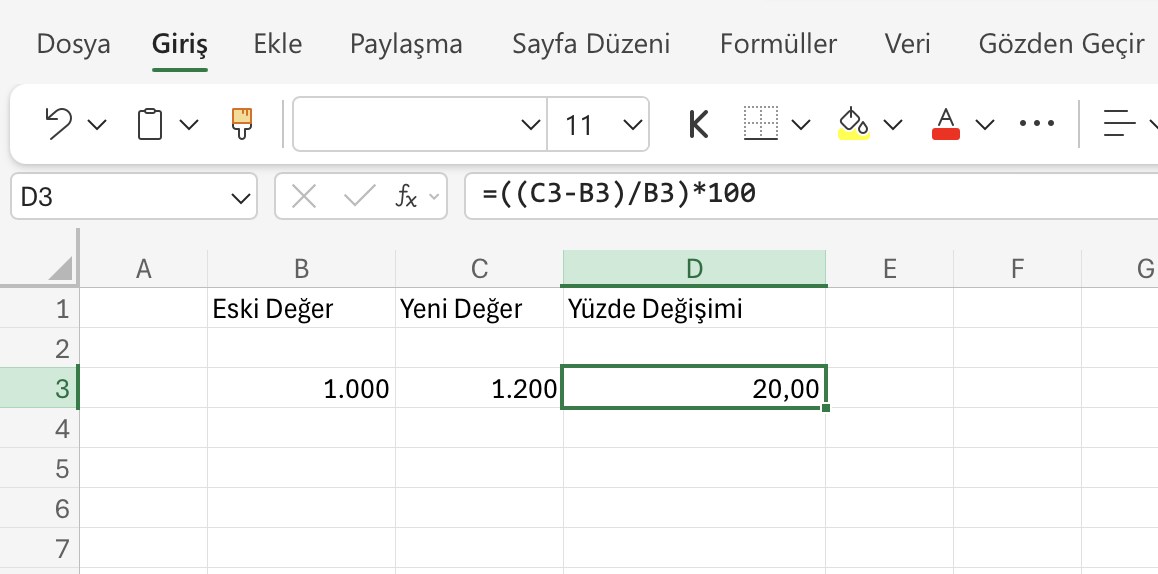Open the Sayfa Düzeni tab

(591, 44)
